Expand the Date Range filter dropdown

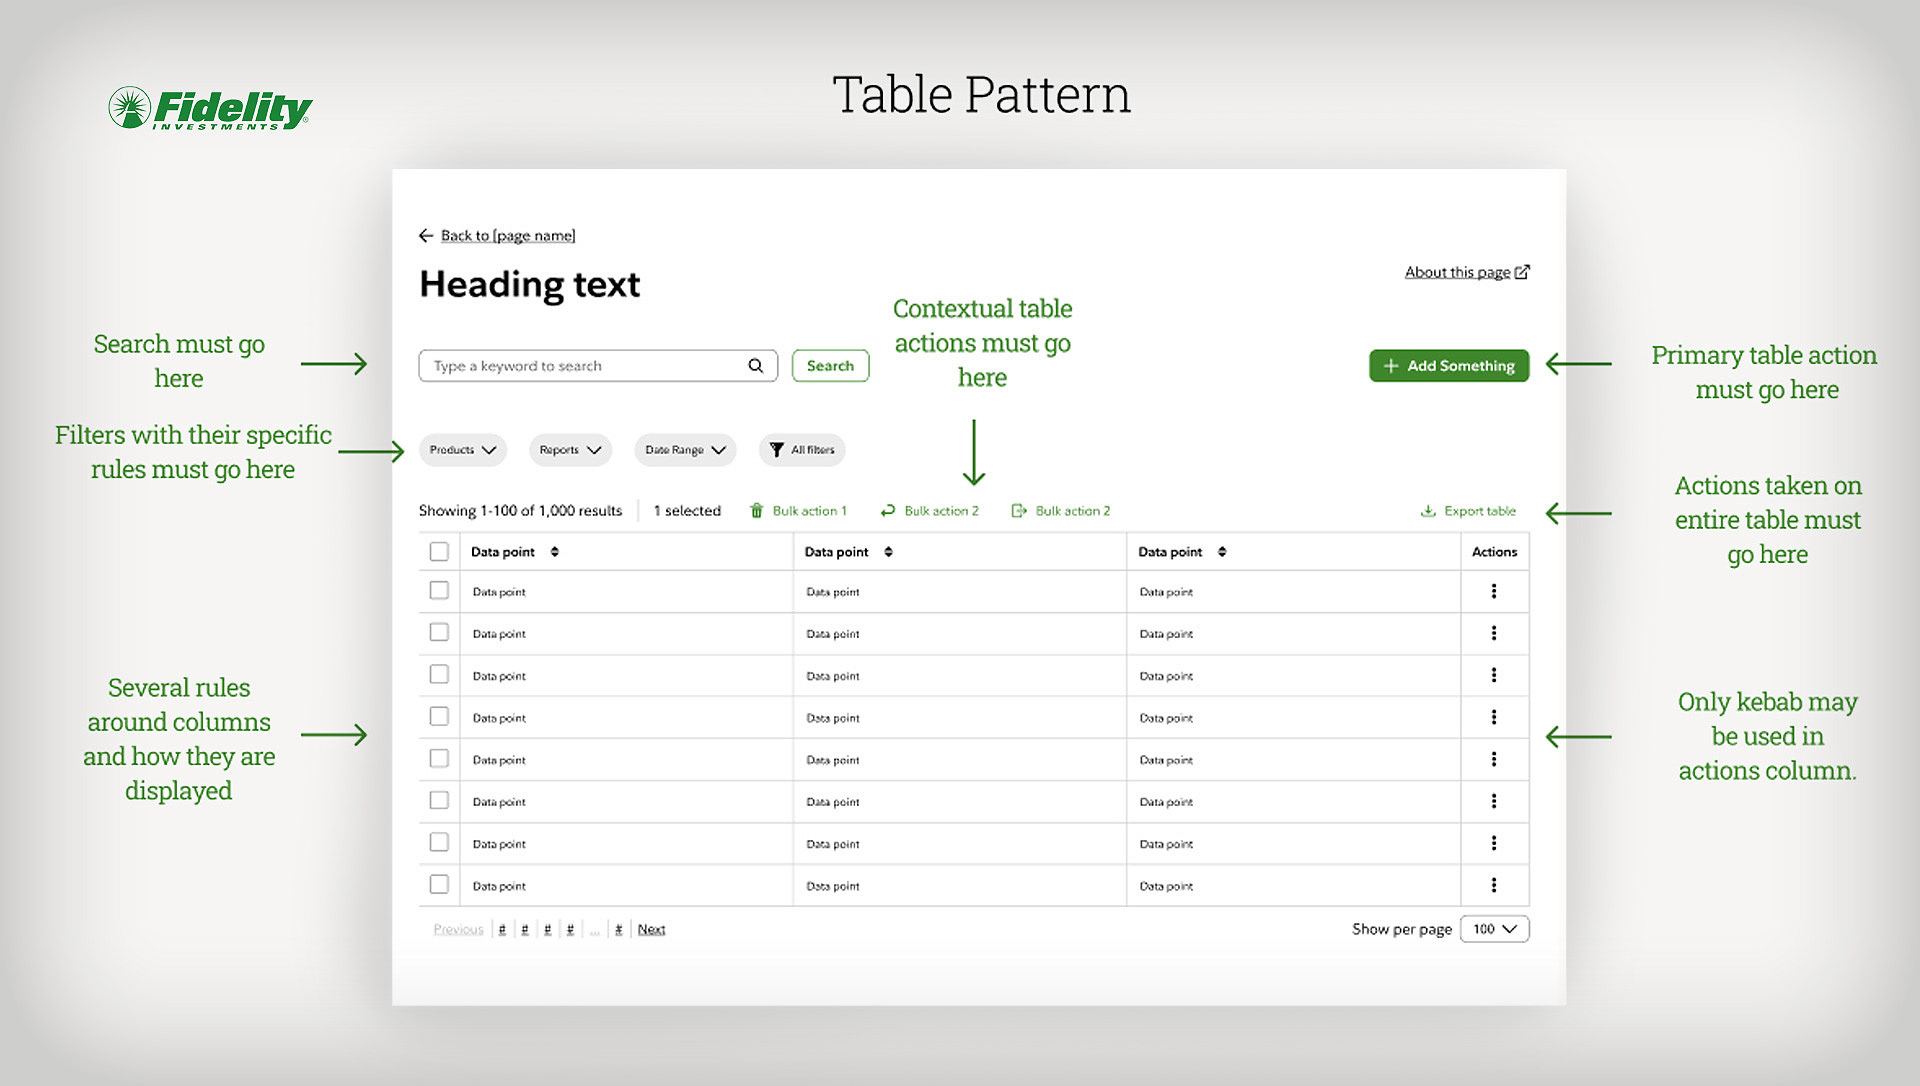tap(685, 450)
